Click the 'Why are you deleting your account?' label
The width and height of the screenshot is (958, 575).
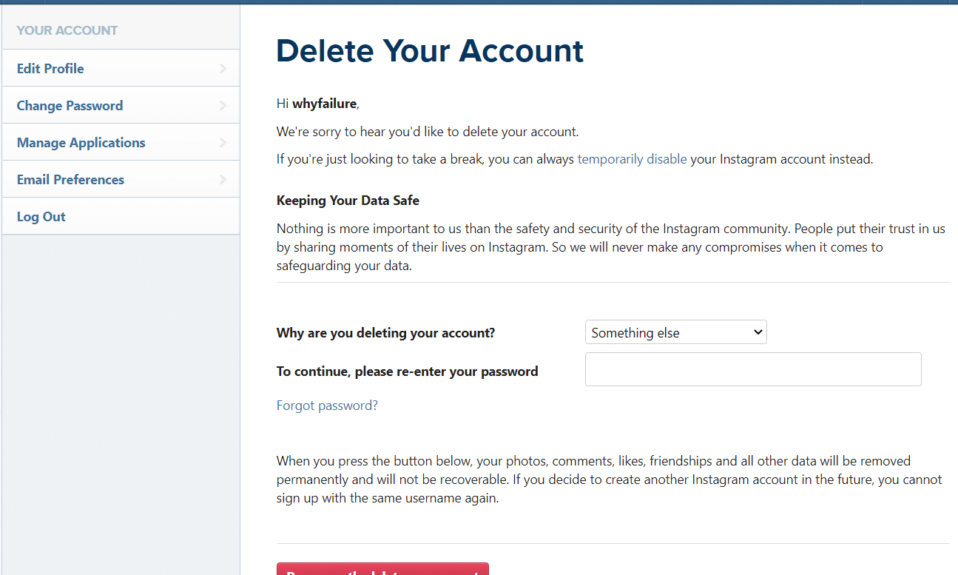(x=386, y=333)
